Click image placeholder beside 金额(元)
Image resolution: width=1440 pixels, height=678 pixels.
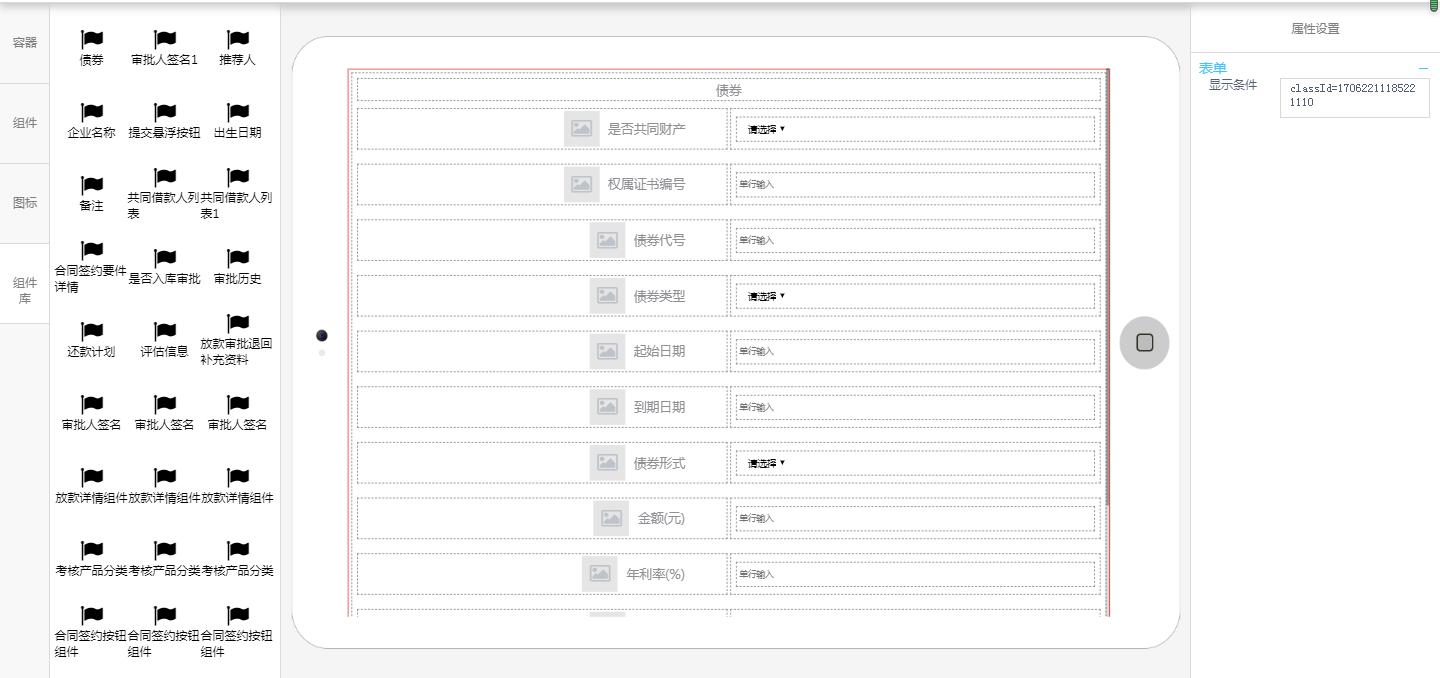(610, 518)
